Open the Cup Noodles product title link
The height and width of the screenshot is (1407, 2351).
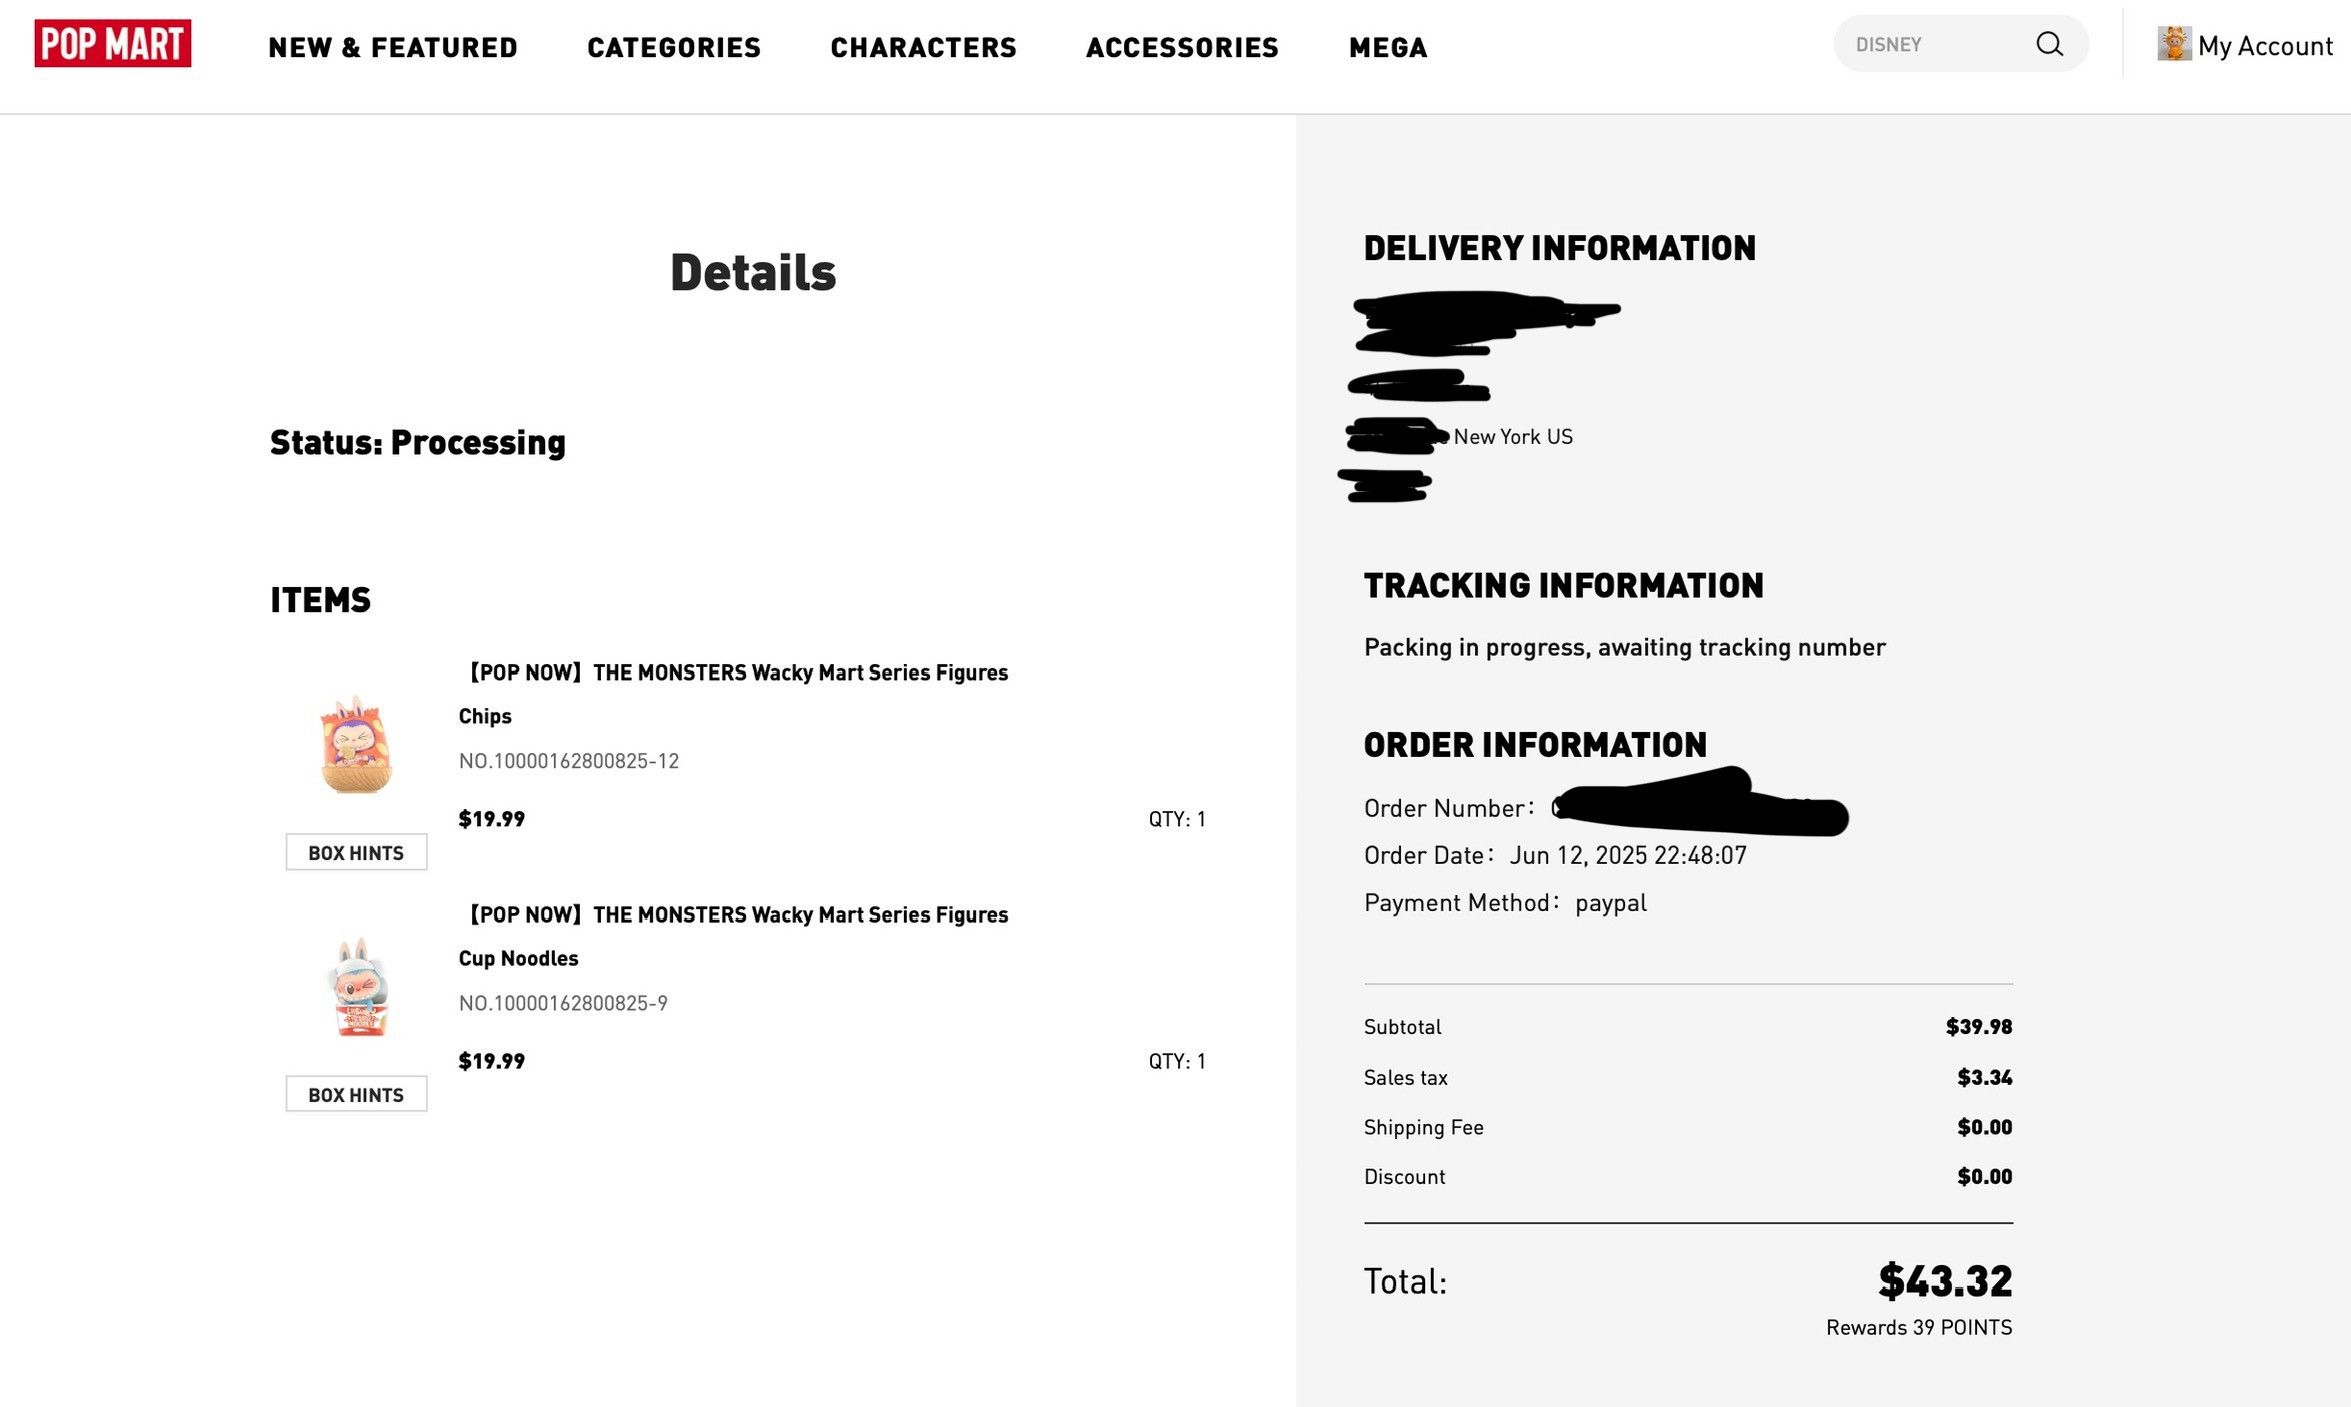738,914
